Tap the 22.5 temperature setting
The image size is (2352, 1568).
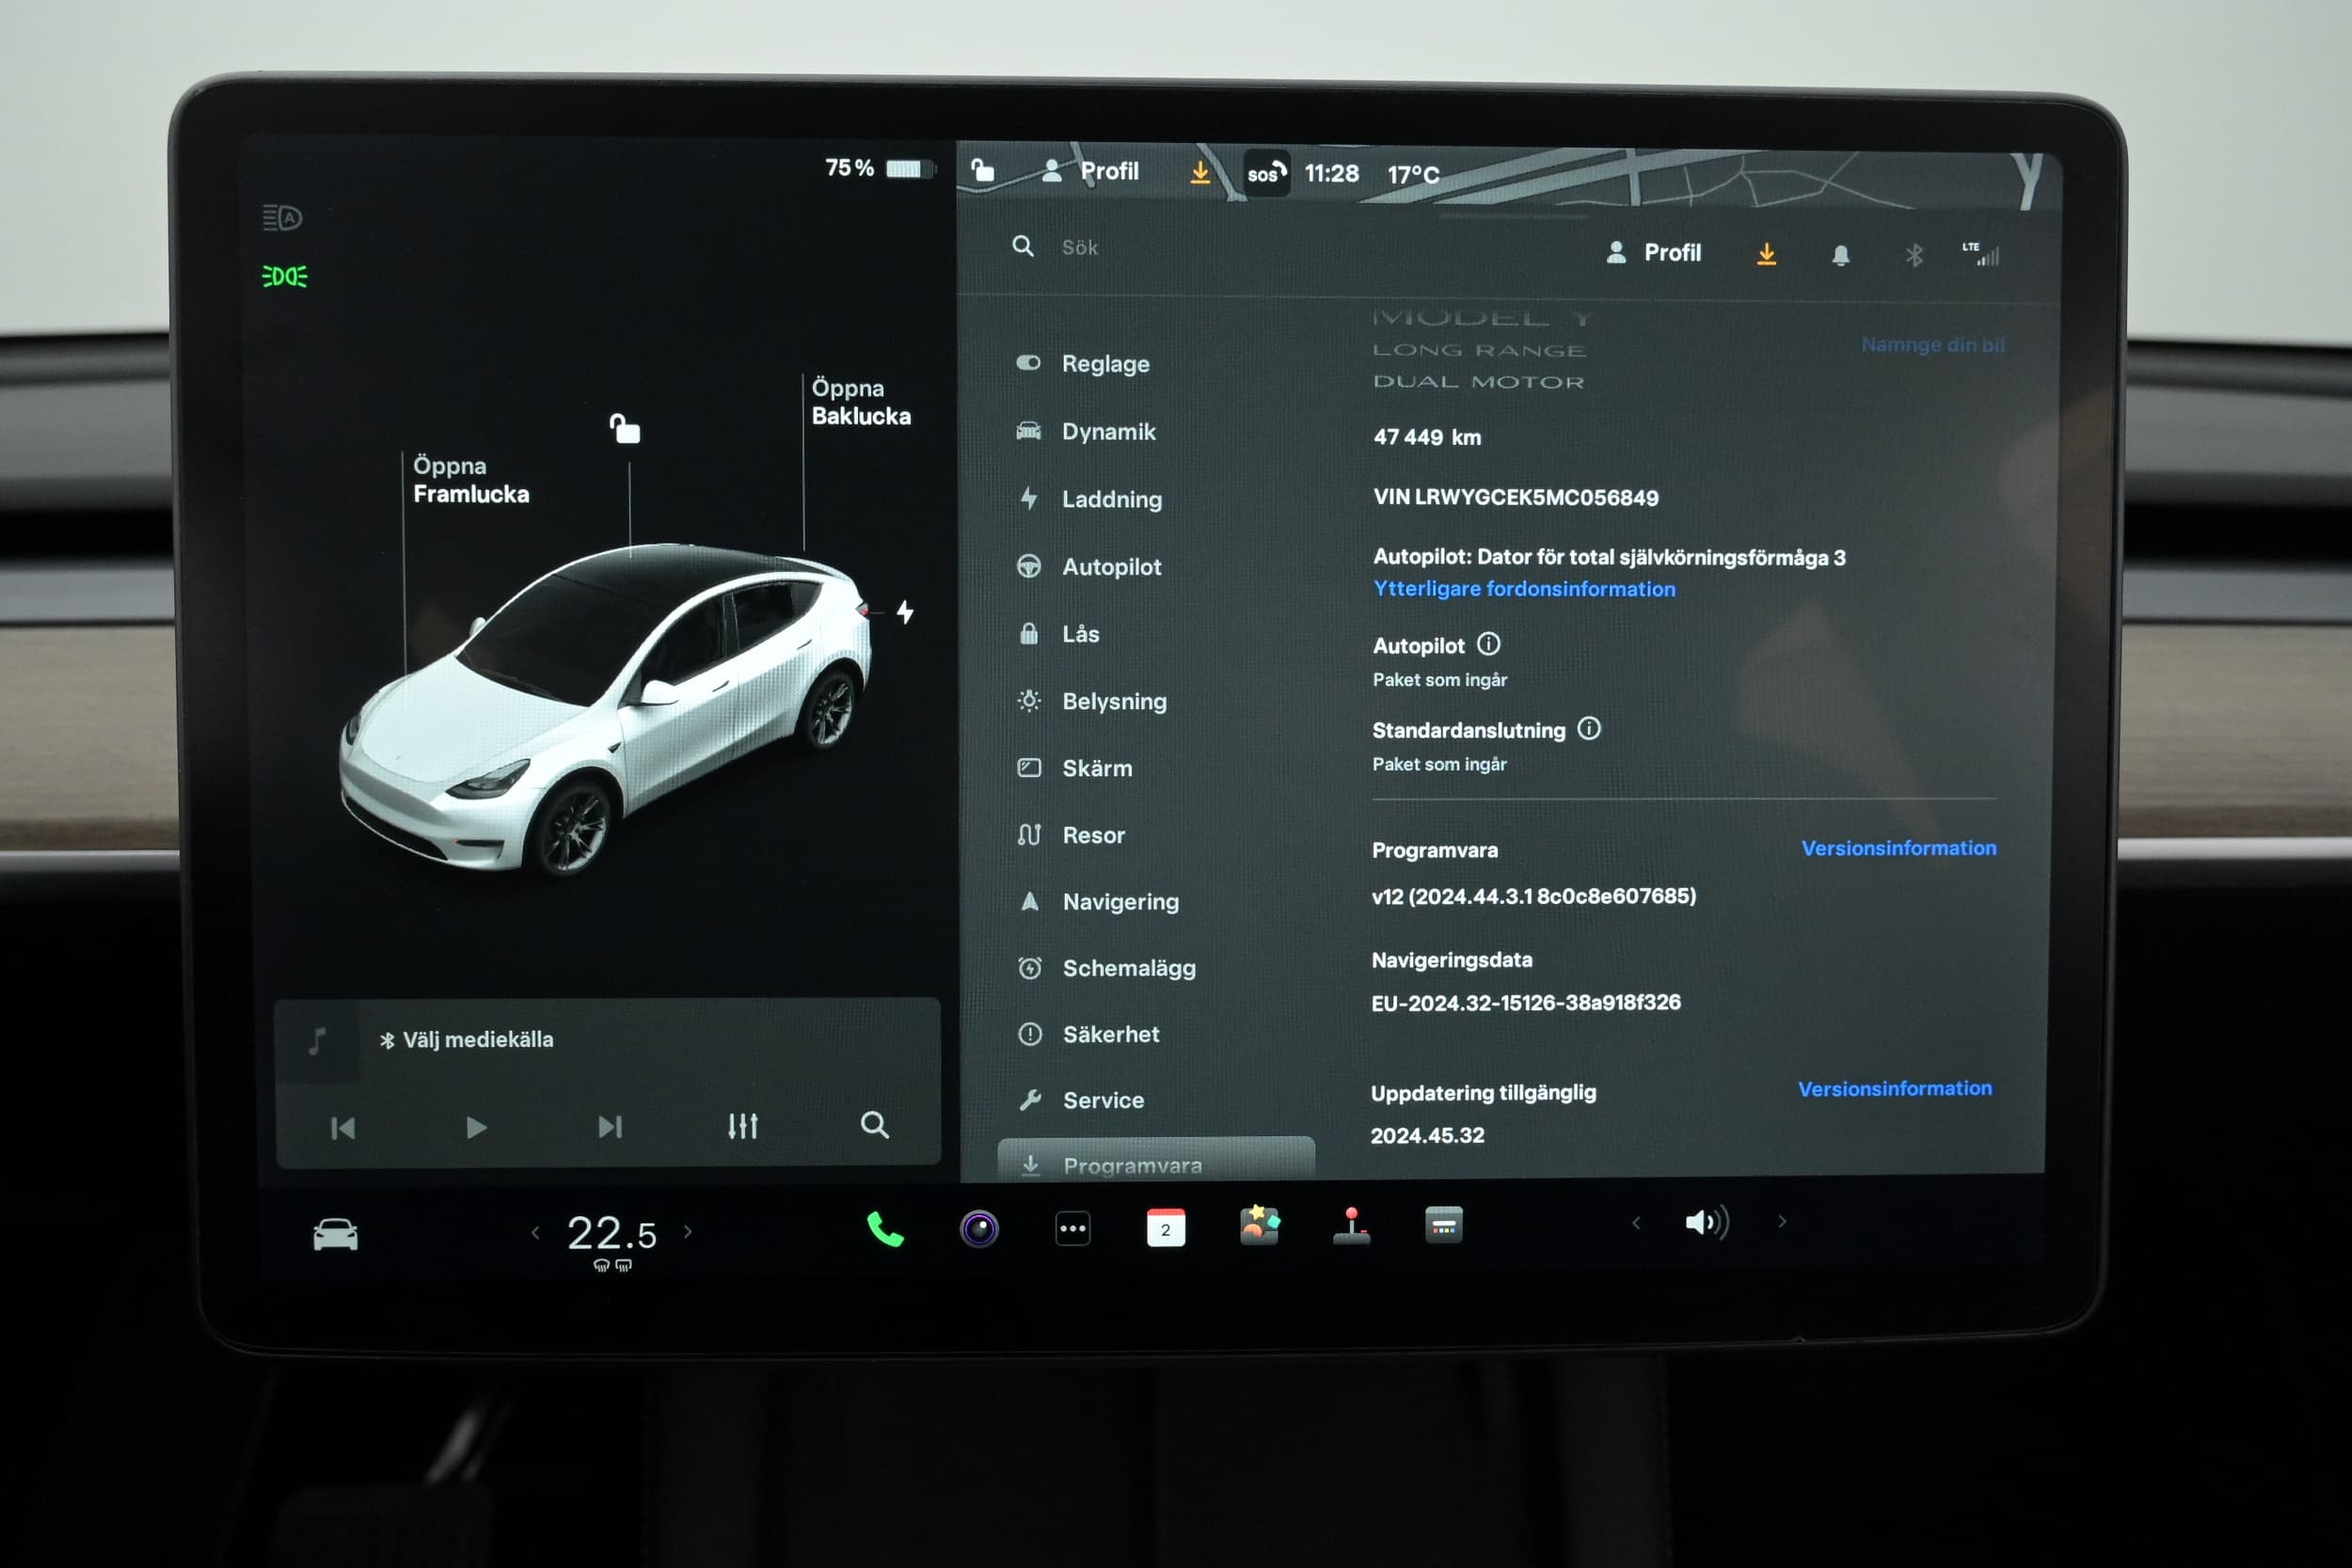(x=612, y=1234)
